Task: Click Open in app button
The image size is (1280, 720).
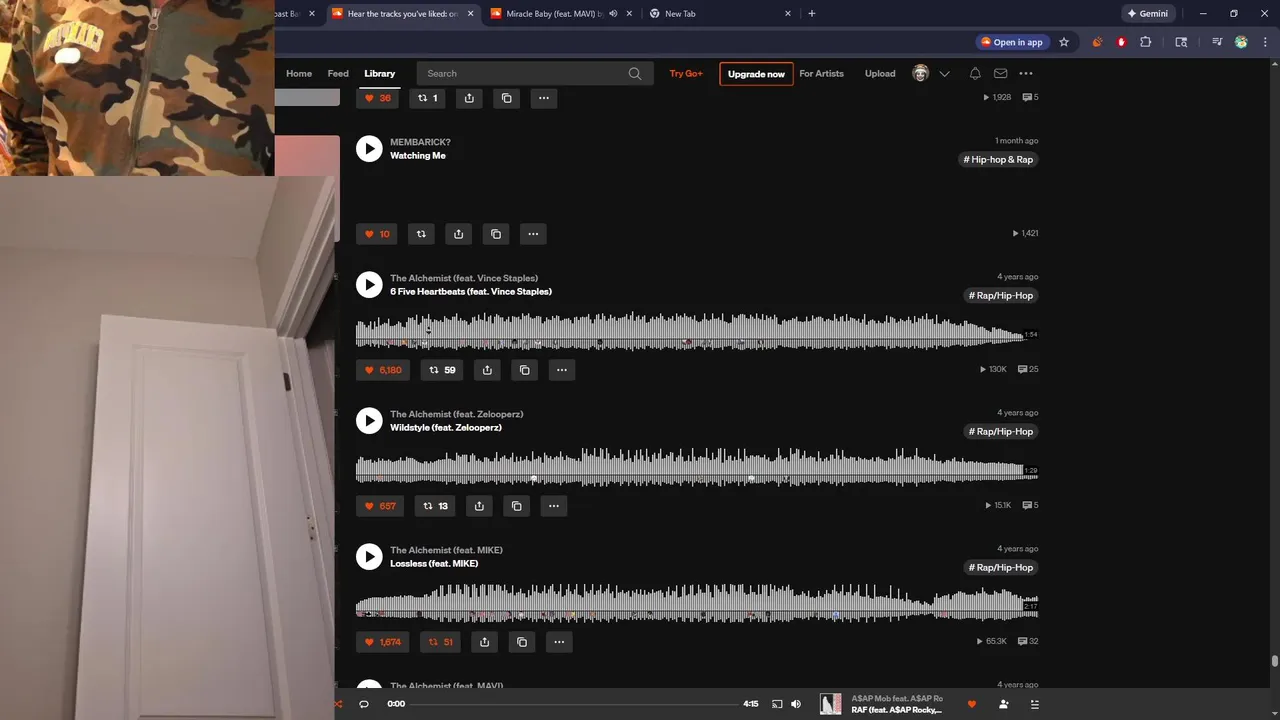Action: pos(1012,42)
